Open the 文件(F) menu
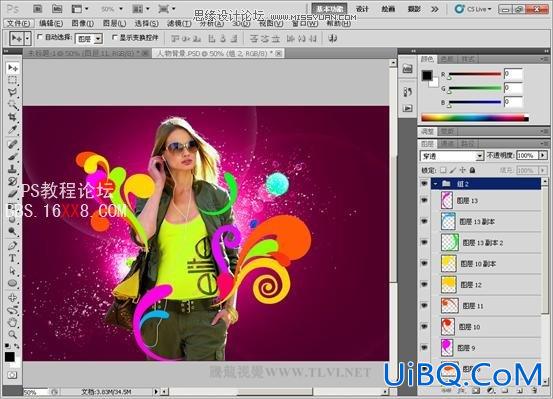This screenshot has width=553, height=399. tap(19, 23)
